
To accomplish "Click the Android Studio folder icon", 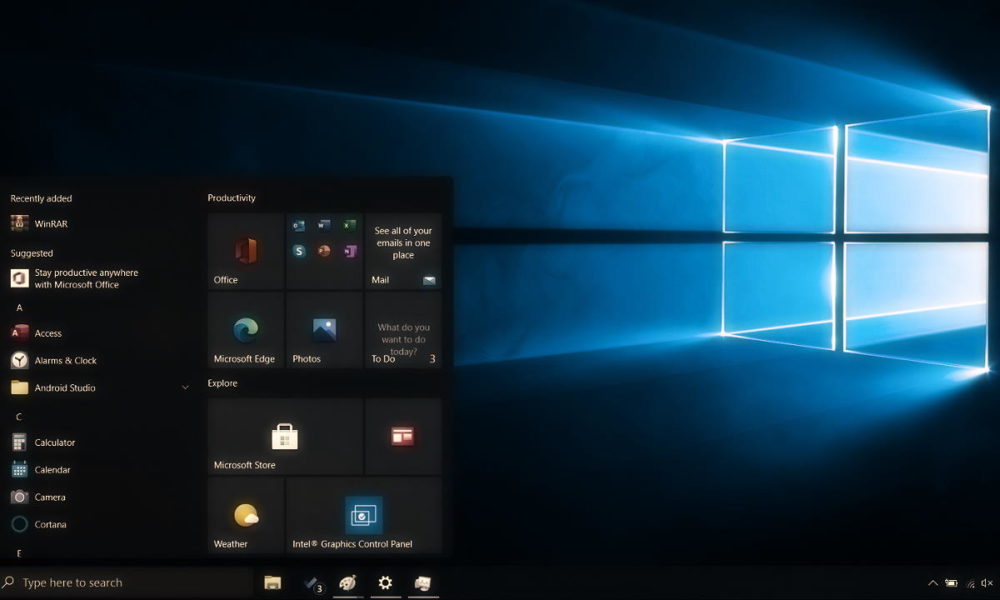I will 19,388.
